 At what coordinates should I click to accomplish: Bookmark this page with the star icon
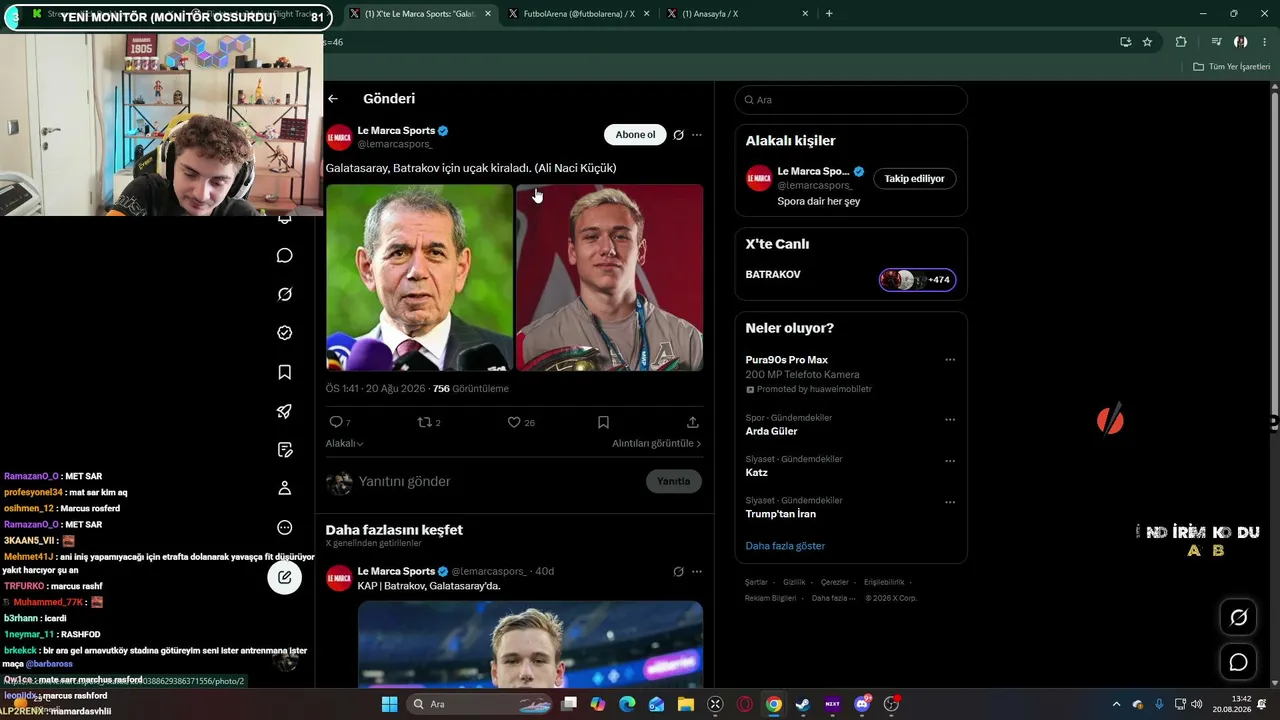pyautogui.click(x=1147, y=42)
